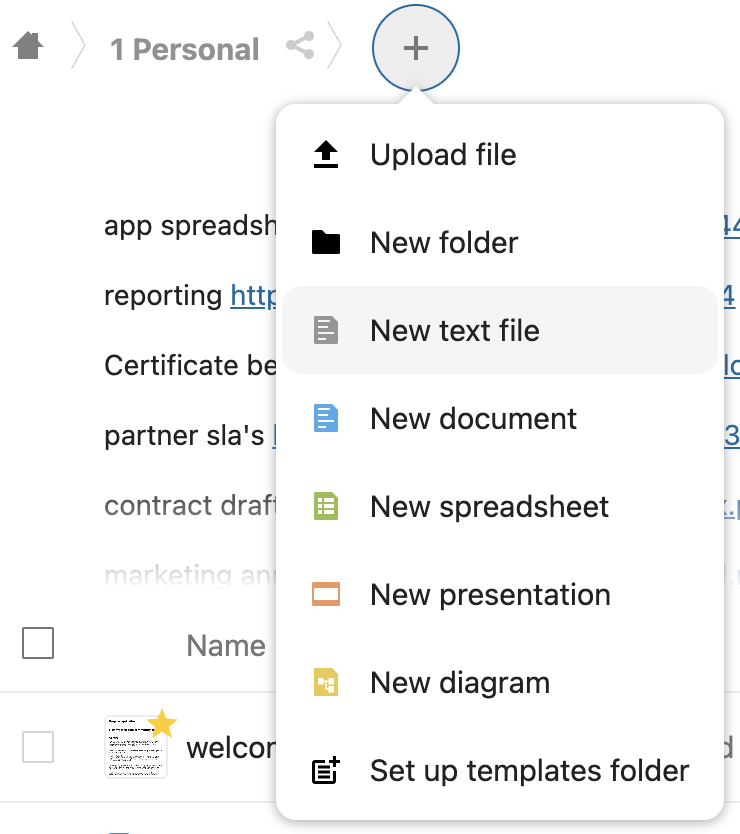Toggle favorite star on welcome file
Screen dimensions: 740x834
(162, 723)
